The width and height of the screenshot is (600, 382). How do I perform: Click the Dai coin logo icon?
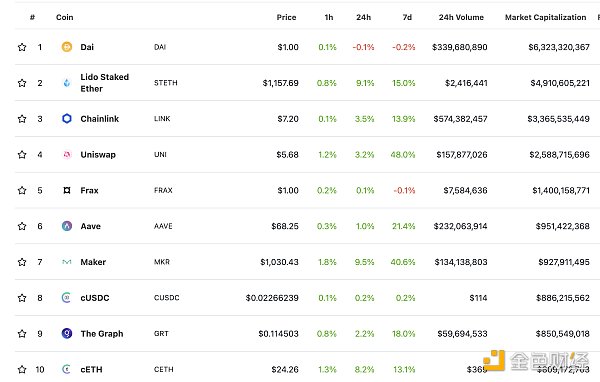tap(67, 47)
